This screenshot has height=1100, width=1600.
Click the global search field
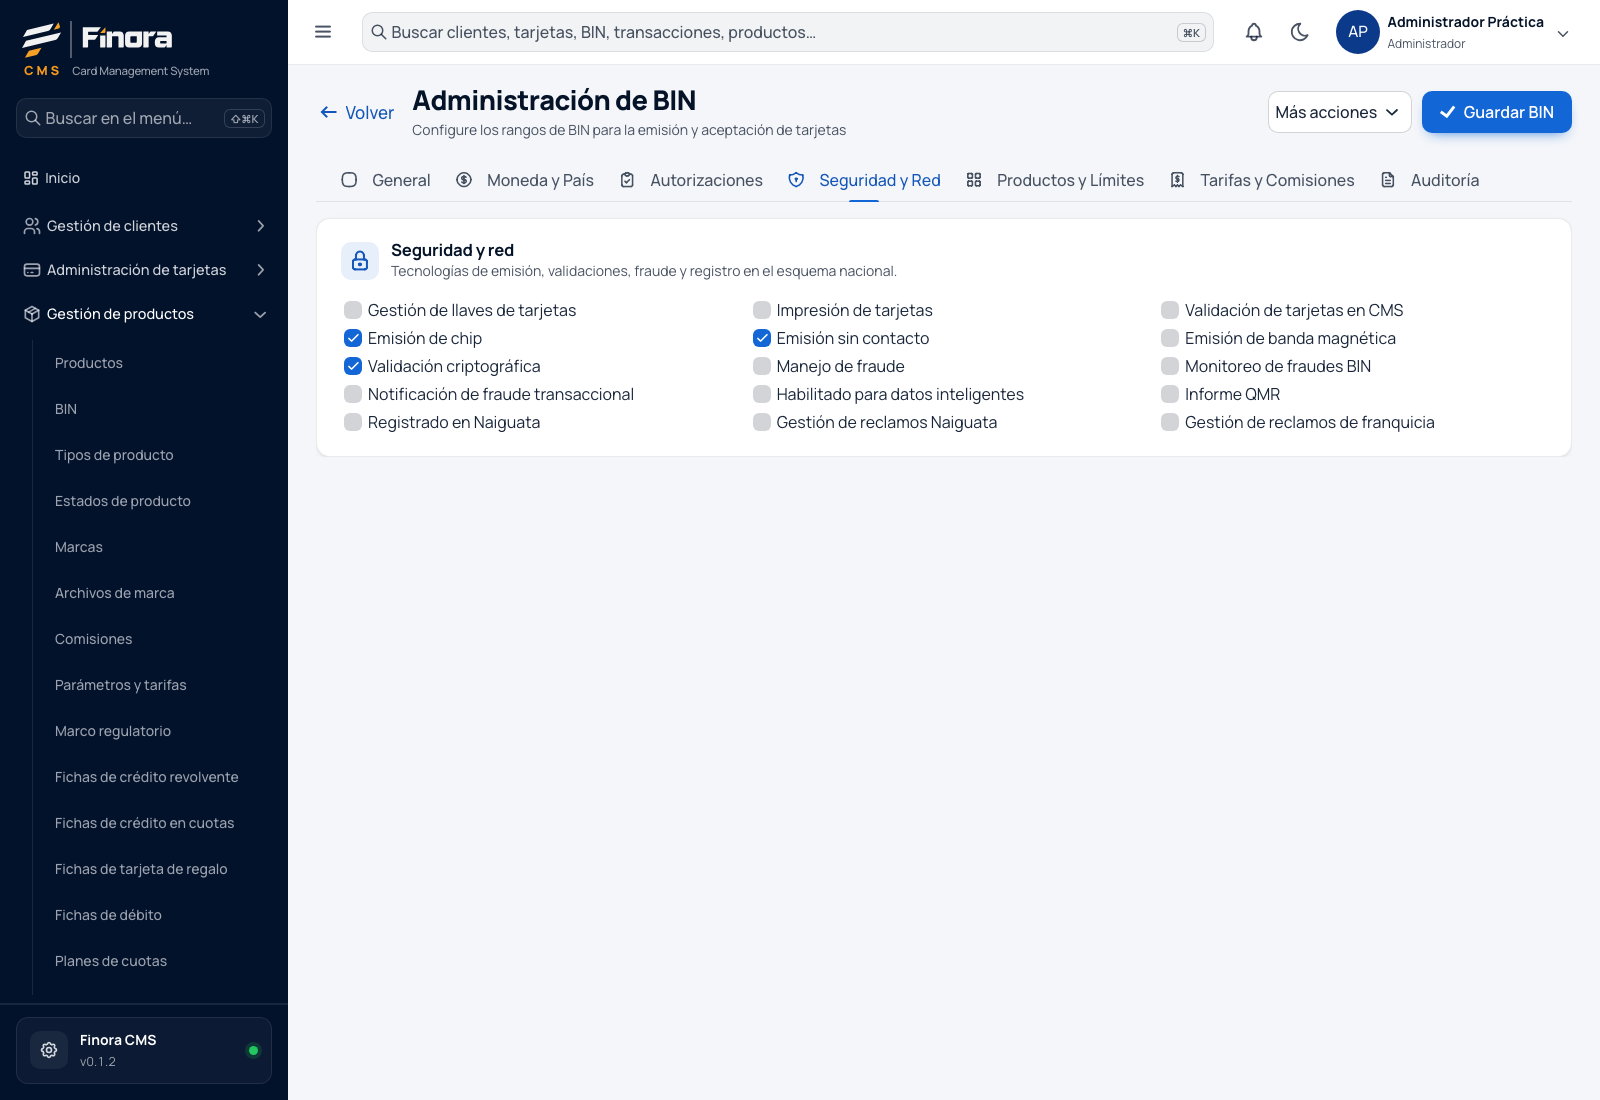[788, 32]
